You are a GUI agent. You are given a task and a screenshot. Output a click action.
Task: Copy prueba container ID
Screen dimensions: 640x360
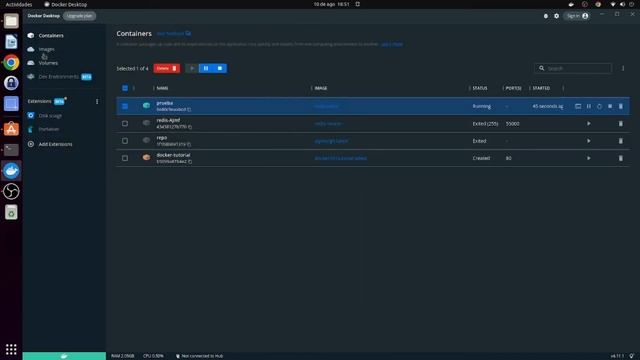click(x=189, y=109)
